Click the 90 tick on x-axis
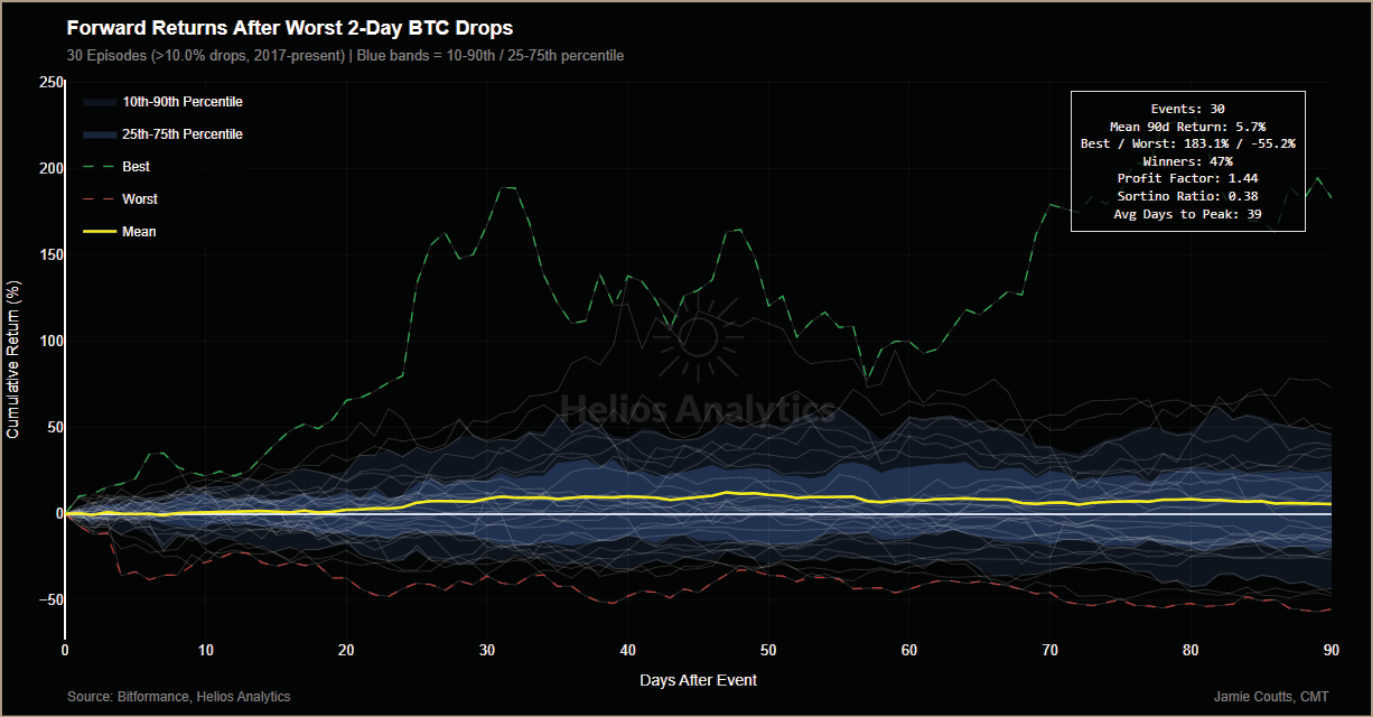 tap(1331, 649)
